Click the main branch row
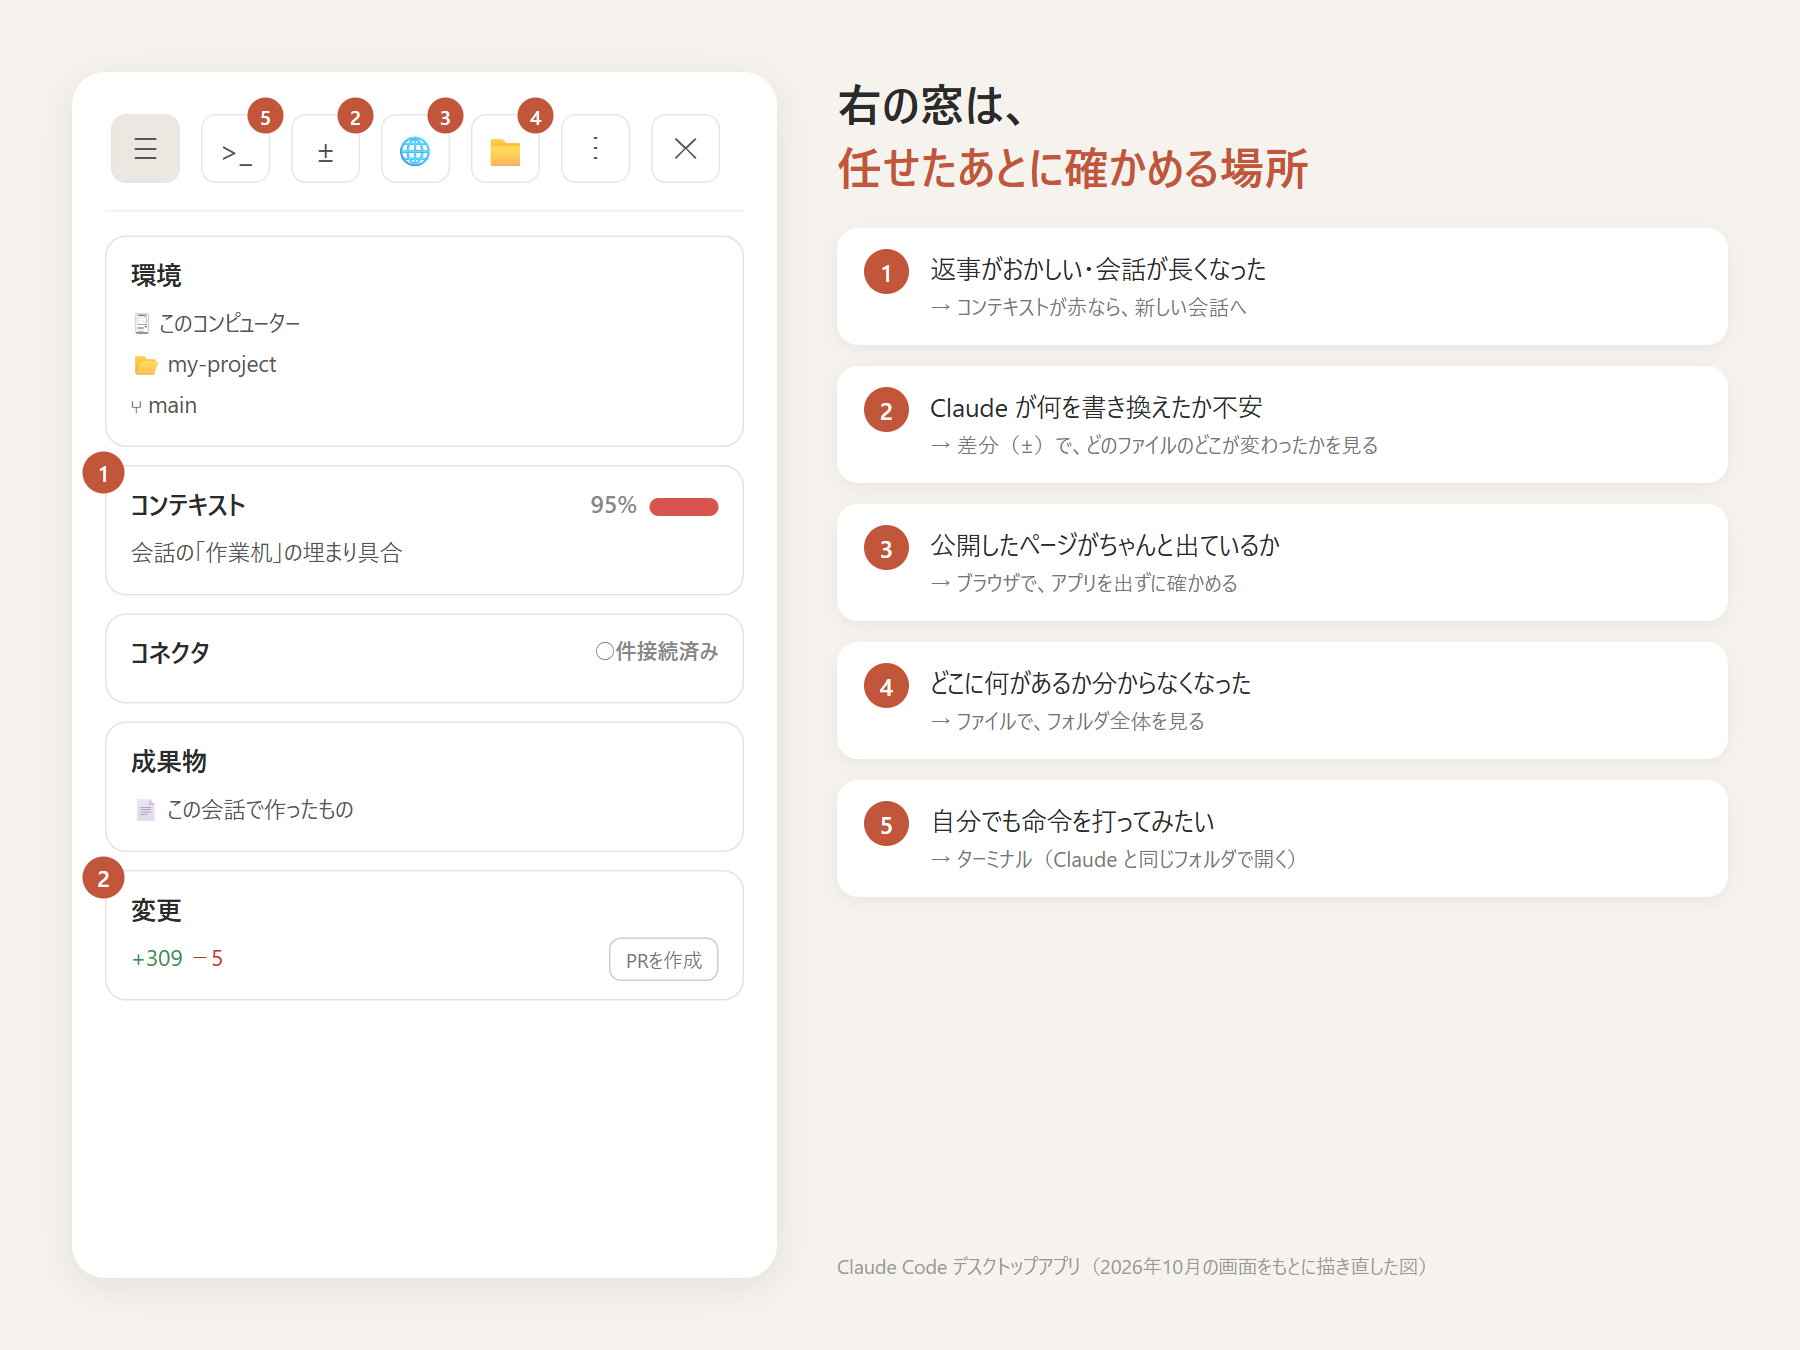The image size is (1800, 1350). pyautogui.click(x=164, y=406)
